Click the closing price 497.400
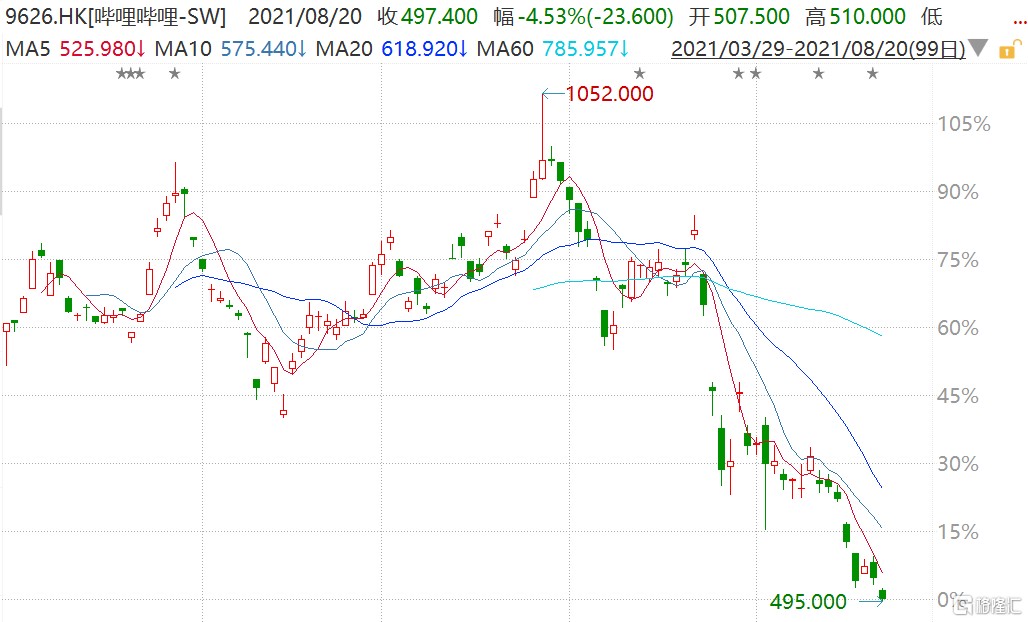Viewport: 1028px width, 622px height. 439,17
